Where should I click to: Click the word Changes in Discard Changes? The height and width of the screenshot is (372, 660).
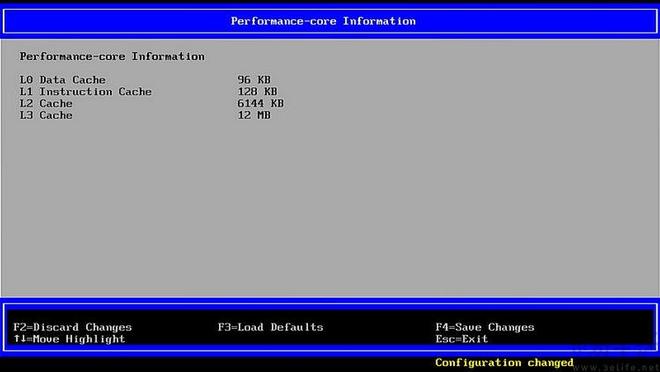pyautogui.click(x=109, y=327)
